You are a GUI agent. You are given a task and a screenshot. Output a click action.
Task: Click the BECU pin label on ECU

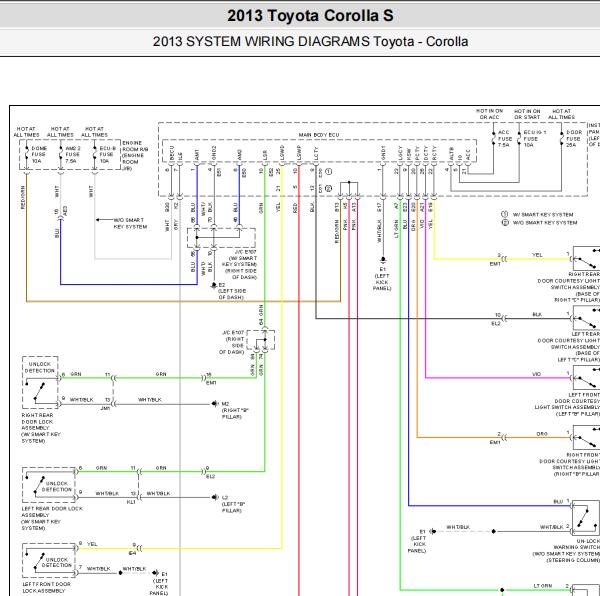[172, 153]
